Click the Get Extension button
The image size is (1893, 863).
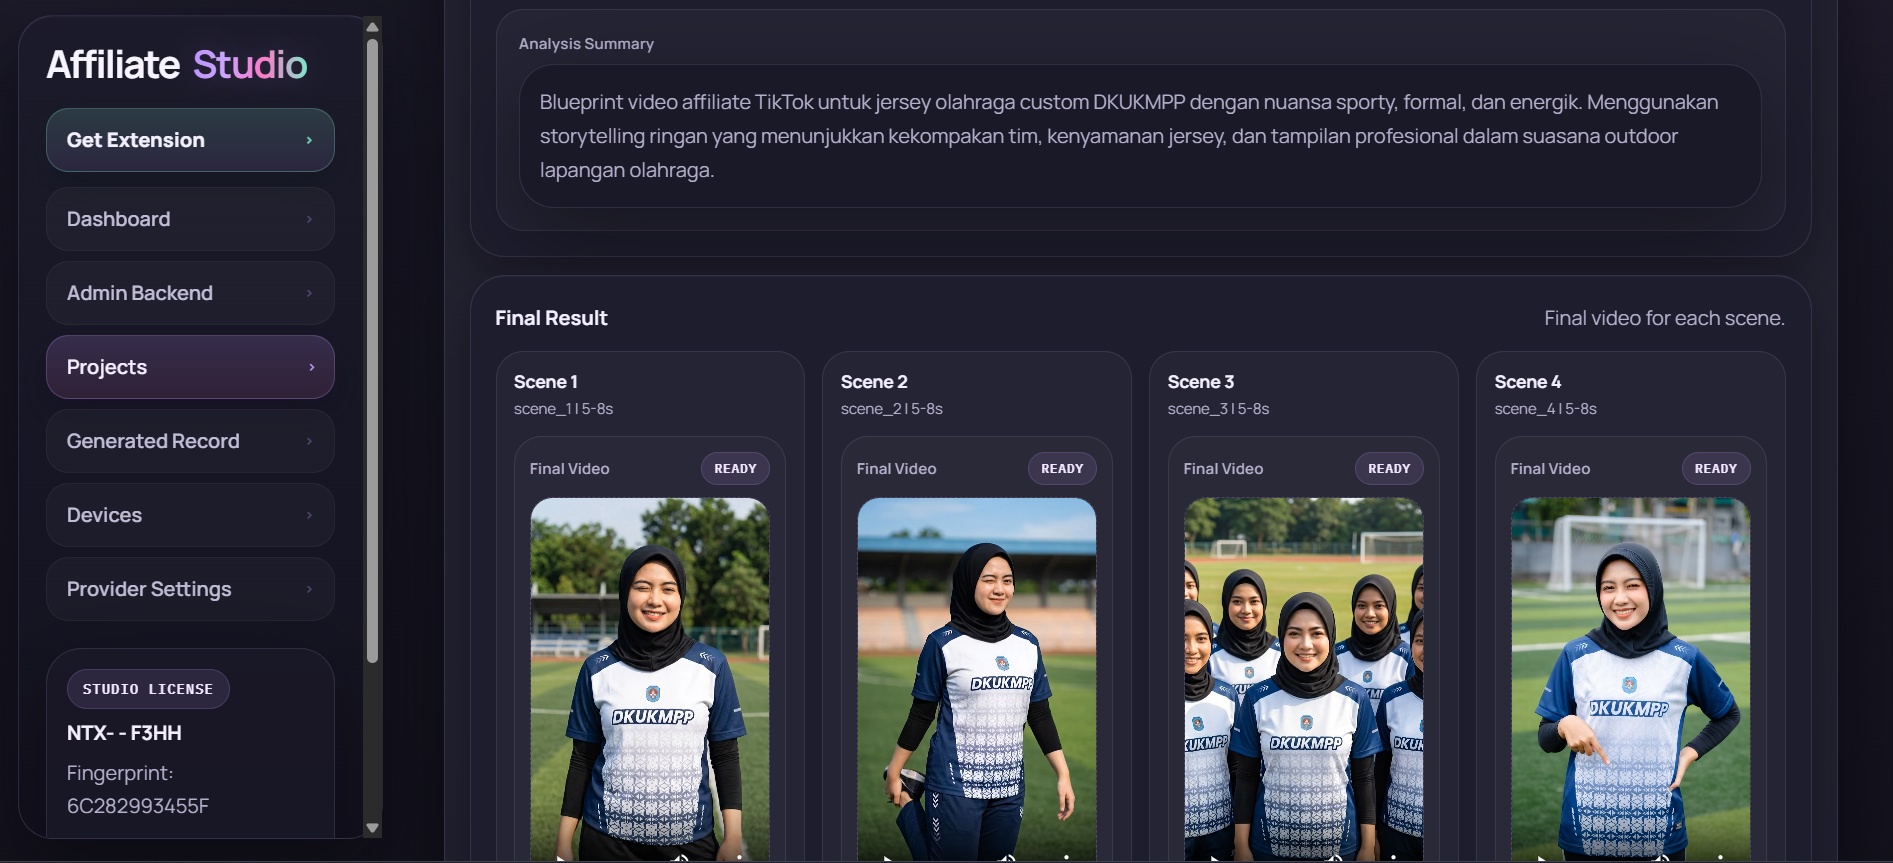click(190, 140)
